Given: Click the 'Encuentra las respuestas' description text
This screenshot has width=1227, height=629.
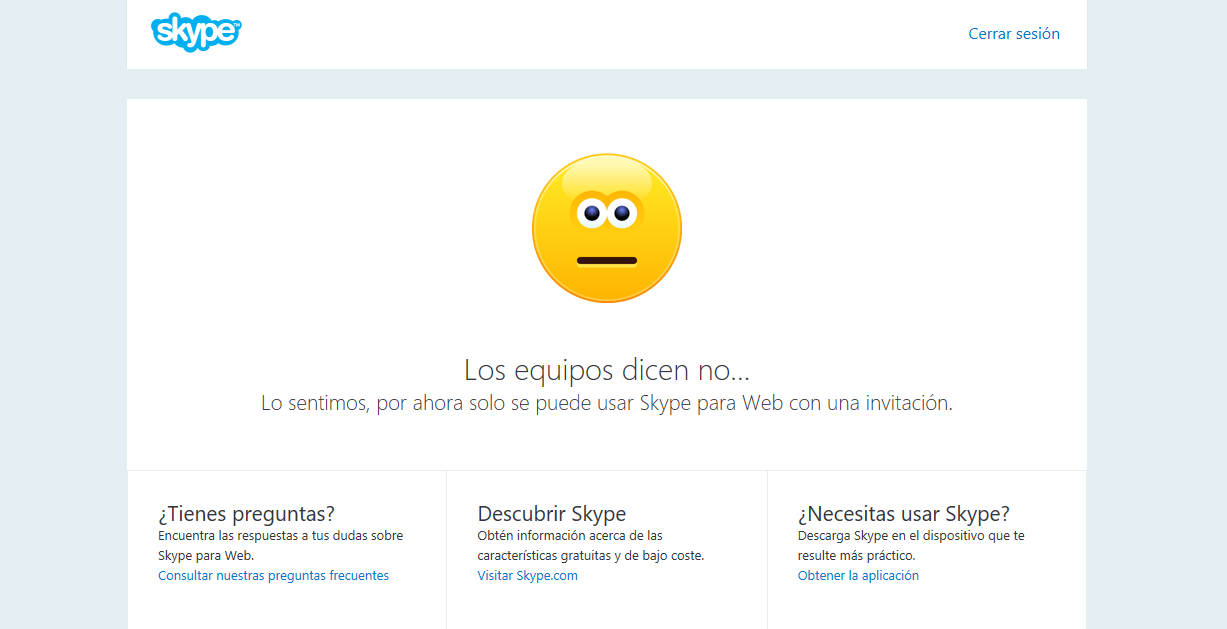Looking at the screenshot, I should (280, 545).
